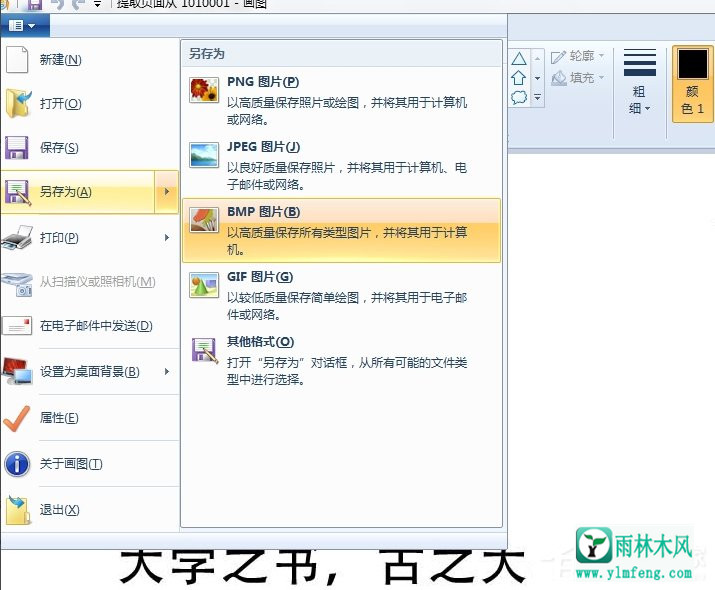Image resolution: width=715 pixels, height=590 pixels.
Task: Select the up arrow shape tool
Action: coord(518,78)
